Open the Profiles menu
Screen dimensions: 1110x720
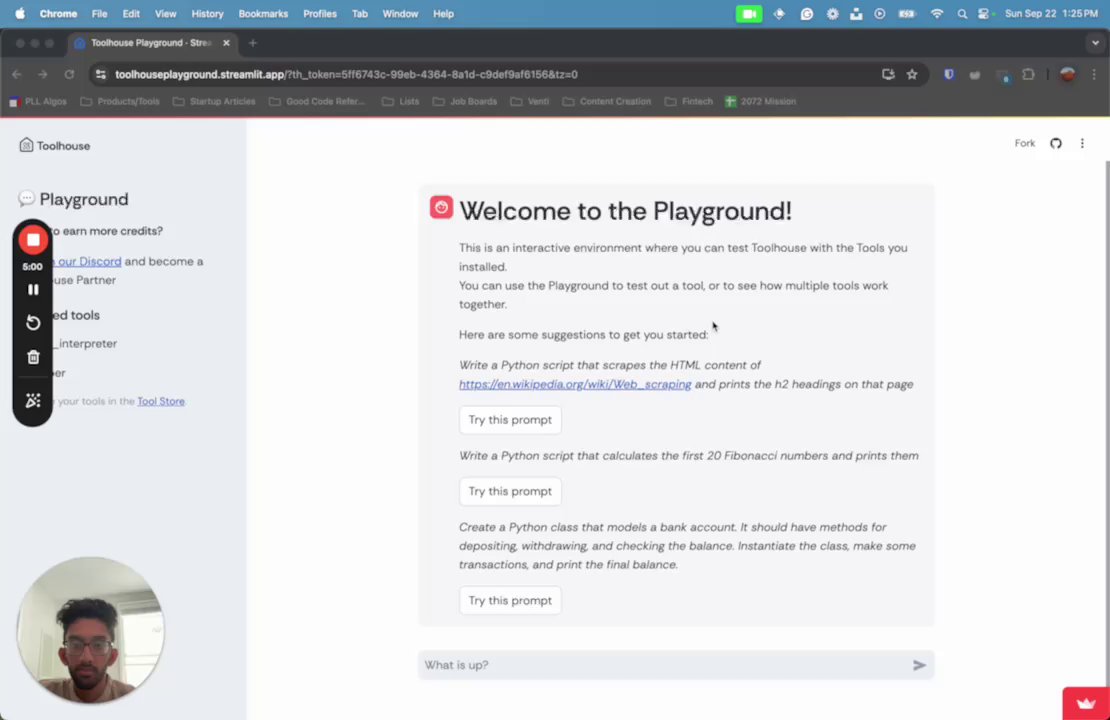pyautogui.click(x=319, y=13)
